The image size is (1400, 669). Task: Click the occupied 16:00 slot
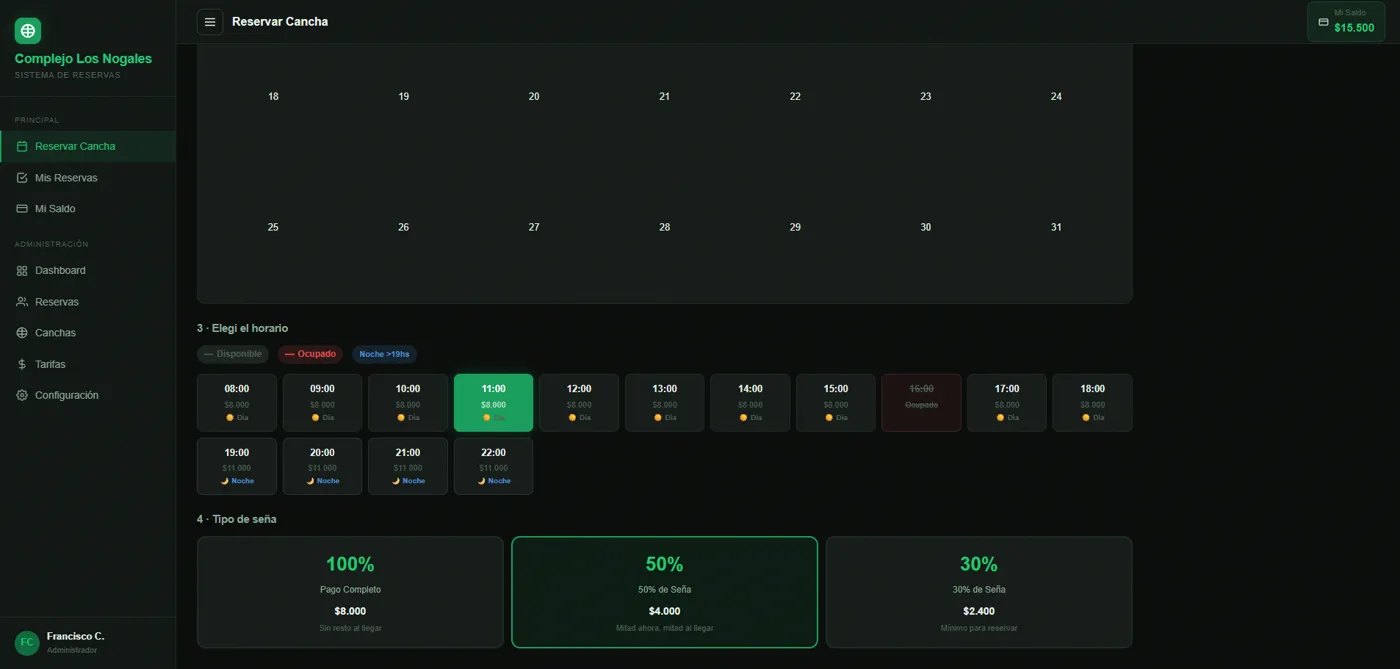pos(921,403)
